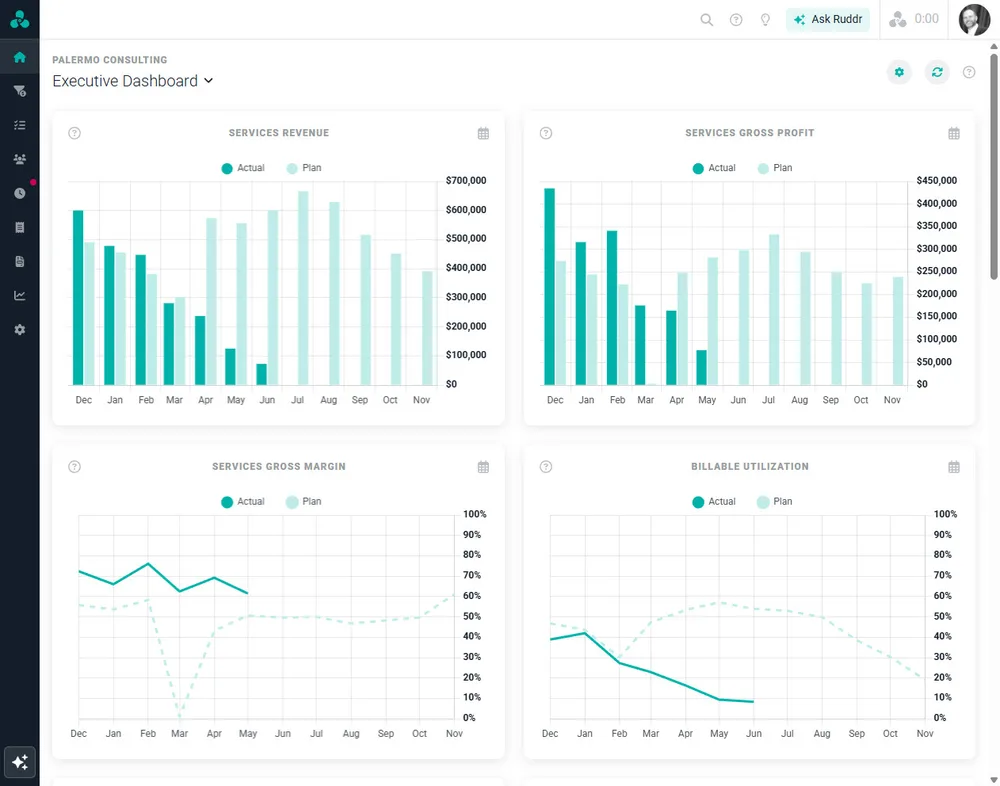Click the Ruddr logo in the sidebar
Viewport: 1000px width, 786px height.
(x=20, y=19)
